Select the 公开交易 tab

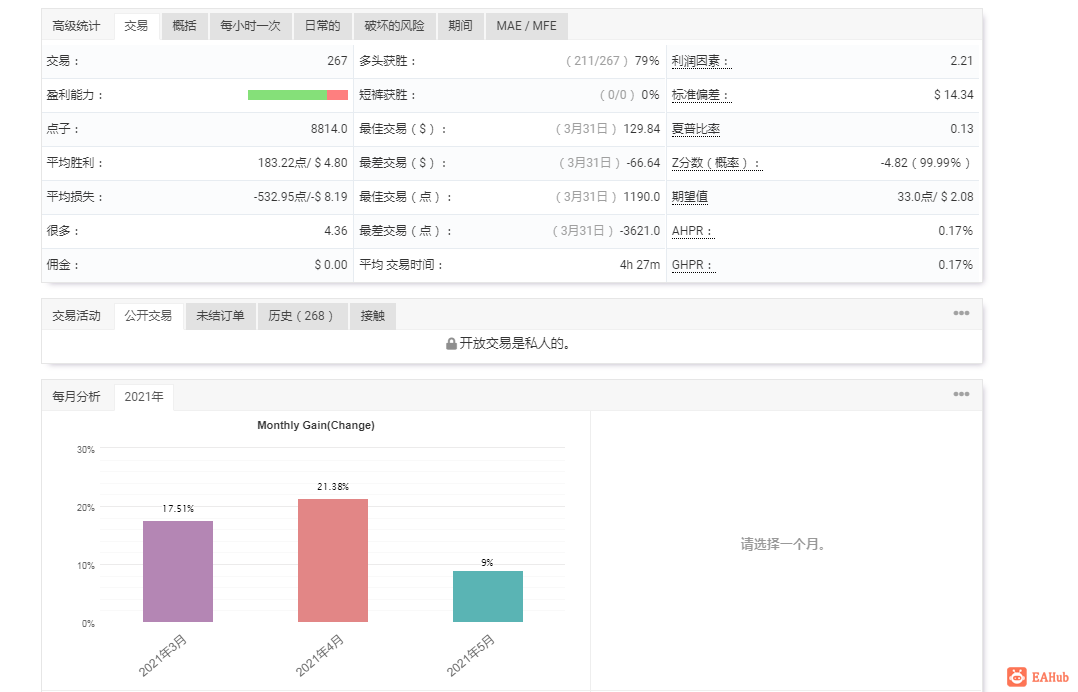pos(148,316)
